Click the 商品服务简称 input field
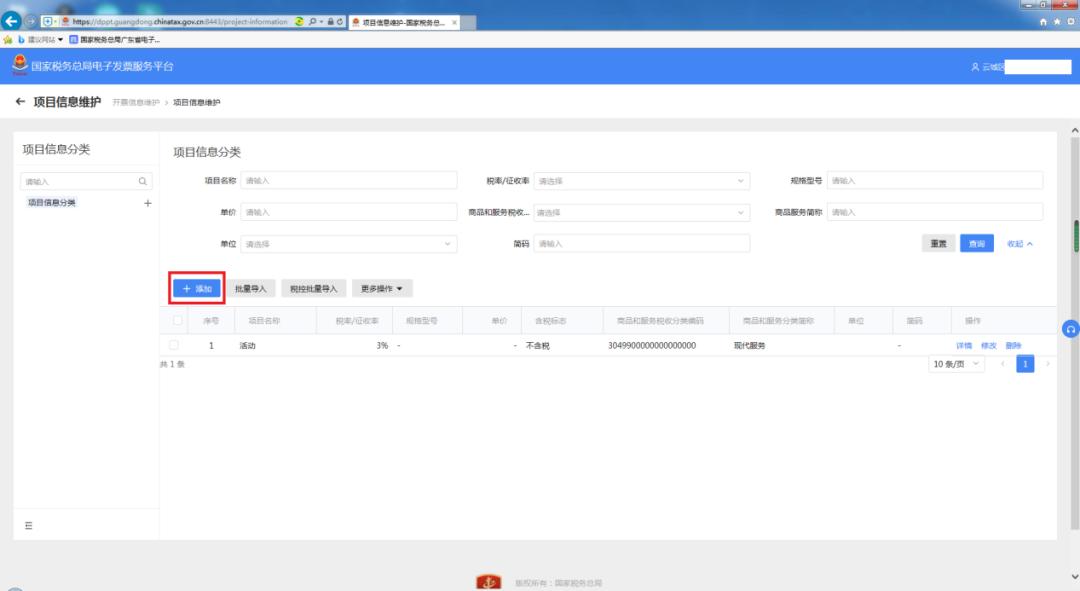This screenshot has height=591, width=1080. [935, 212]
